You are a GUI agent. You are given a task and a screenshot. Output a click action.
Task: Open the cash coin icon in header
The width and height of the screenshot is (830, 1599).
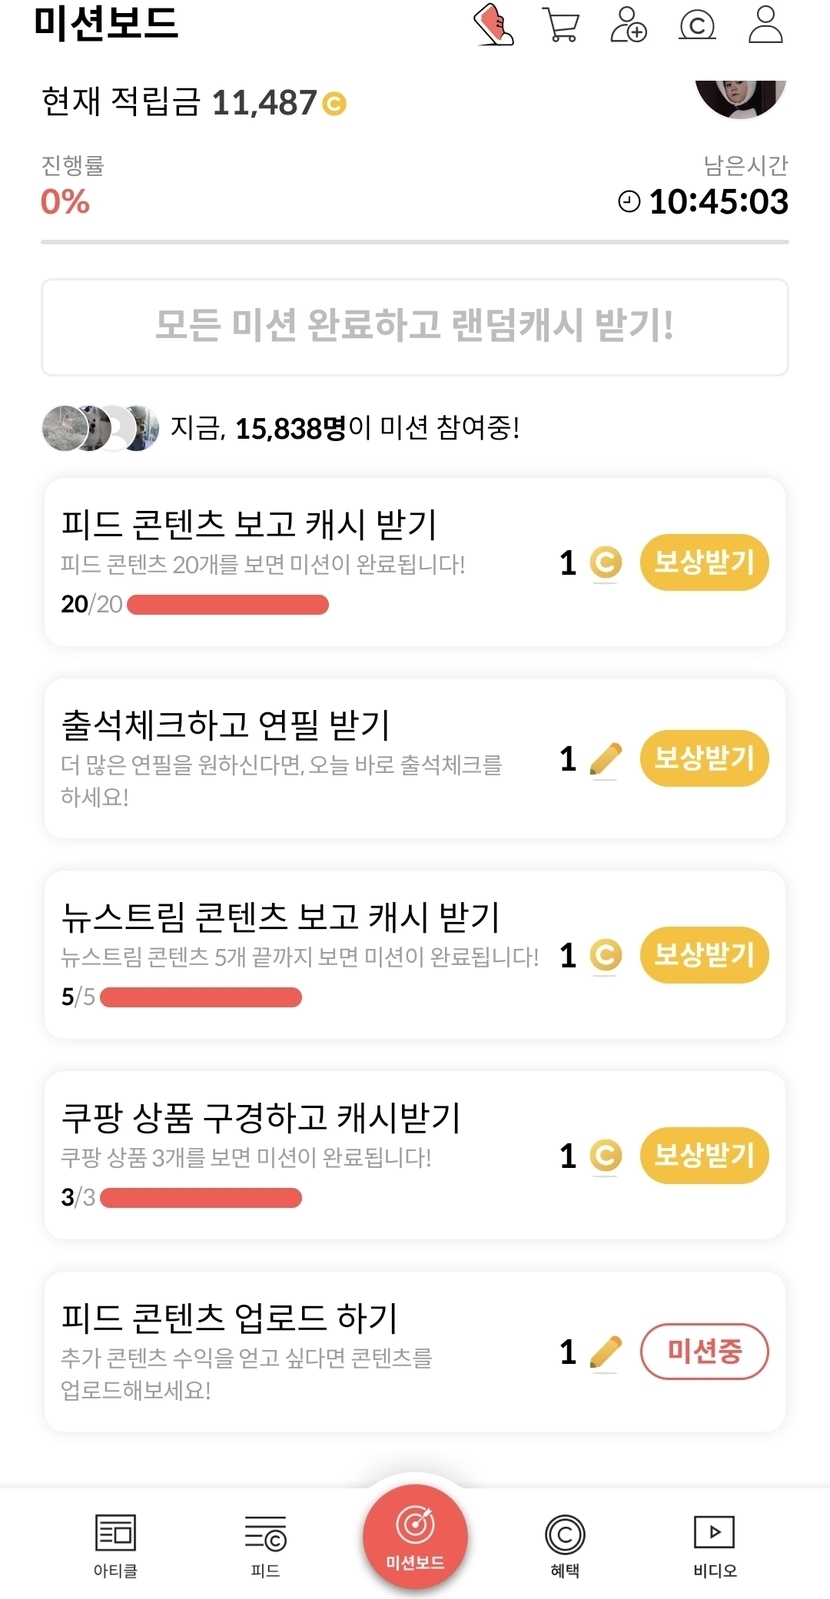tap(697, 25)
